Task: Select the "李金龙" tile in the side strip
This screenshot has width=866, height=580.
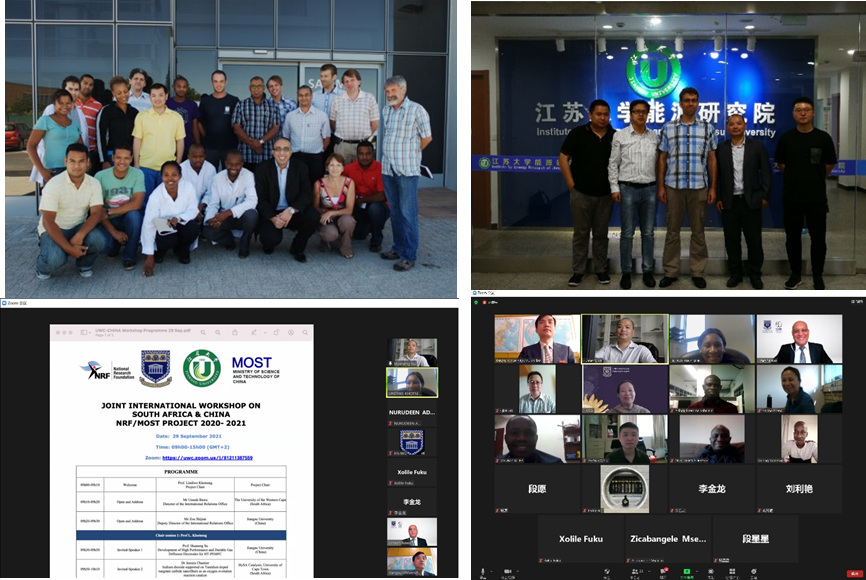Action: pos(412,502)
